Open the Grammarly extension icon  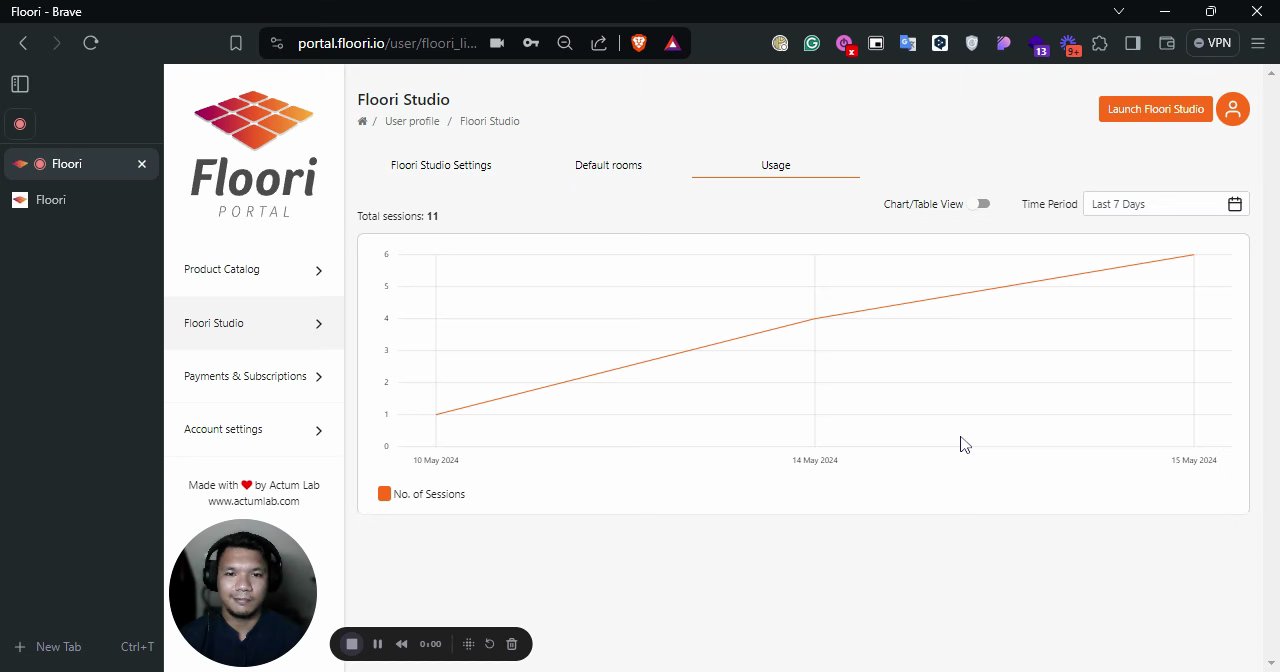click(x=812, y=43)
